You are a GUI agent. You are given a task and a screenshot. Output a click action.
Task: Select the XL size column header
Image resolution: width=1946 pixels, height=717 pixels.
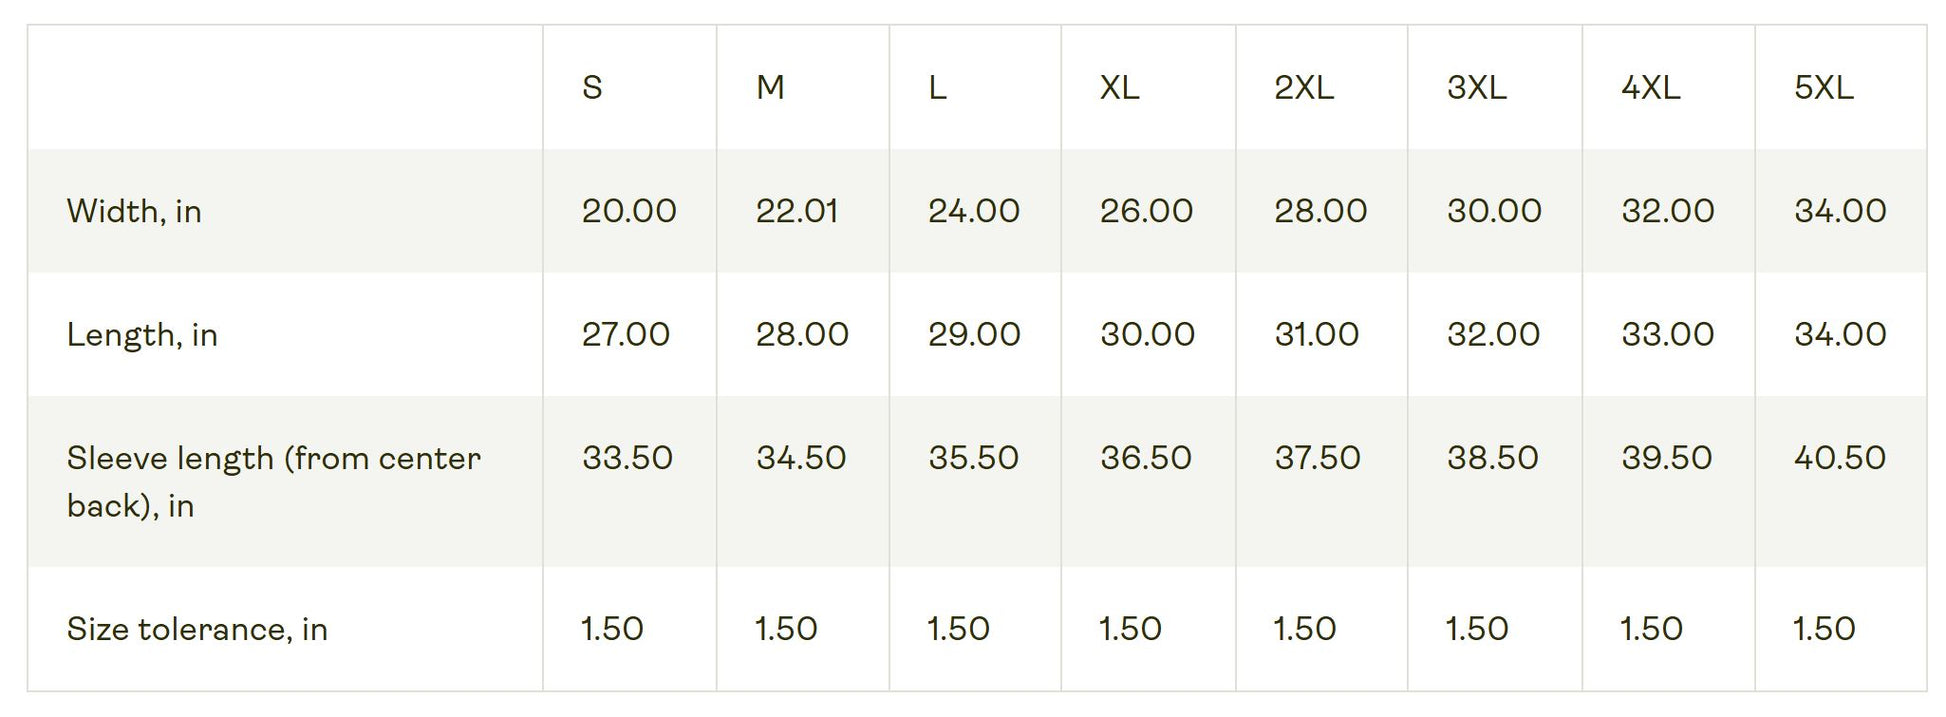click(1119, 88)
